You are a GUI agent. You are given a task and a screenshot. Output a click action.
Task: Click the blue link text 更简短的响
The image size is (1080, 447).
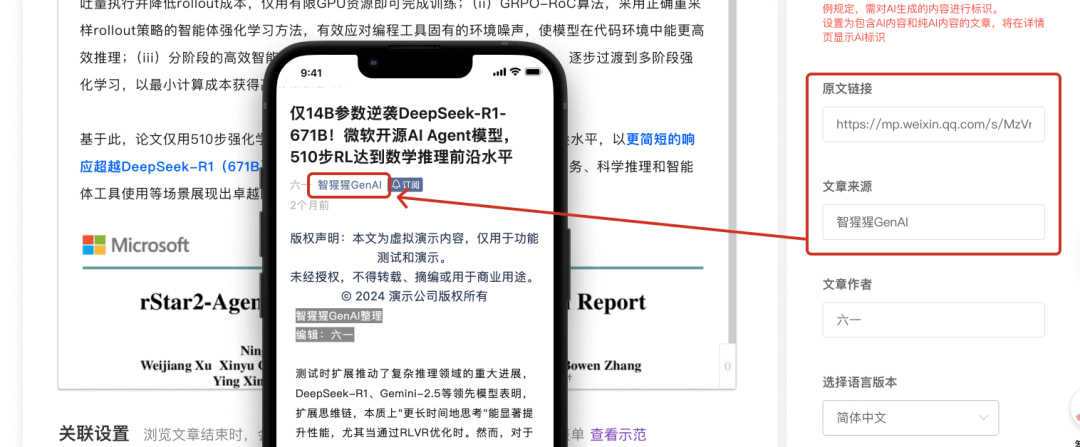(x=661, y=139)
